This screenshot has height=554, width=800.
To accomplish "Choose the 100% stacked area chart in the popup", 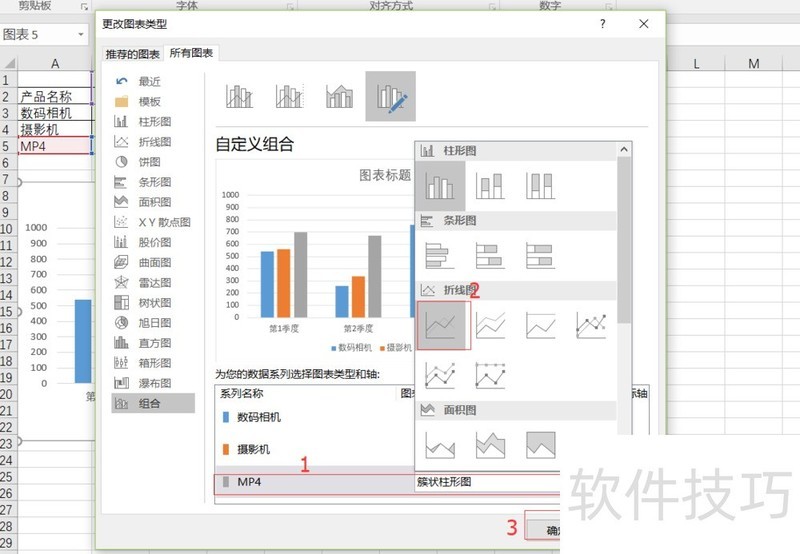I will [541, 444].
